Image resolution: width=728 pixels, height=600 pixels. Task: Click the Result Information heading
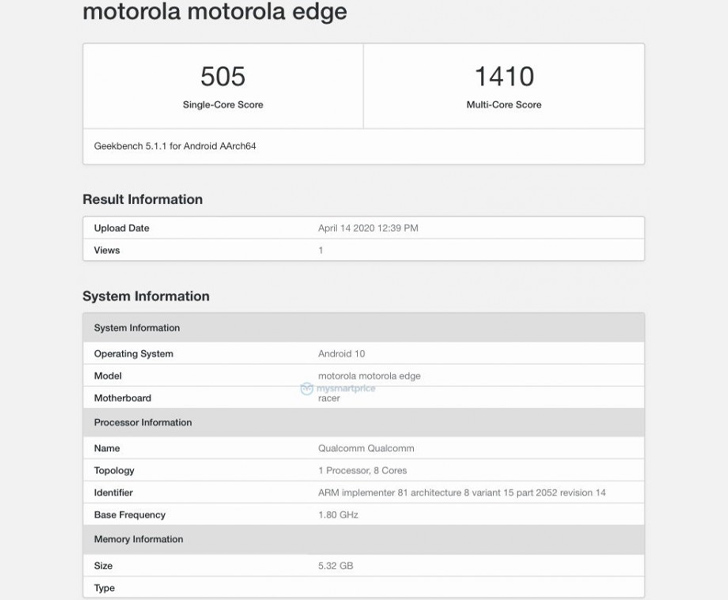click(x=142, y=199)
